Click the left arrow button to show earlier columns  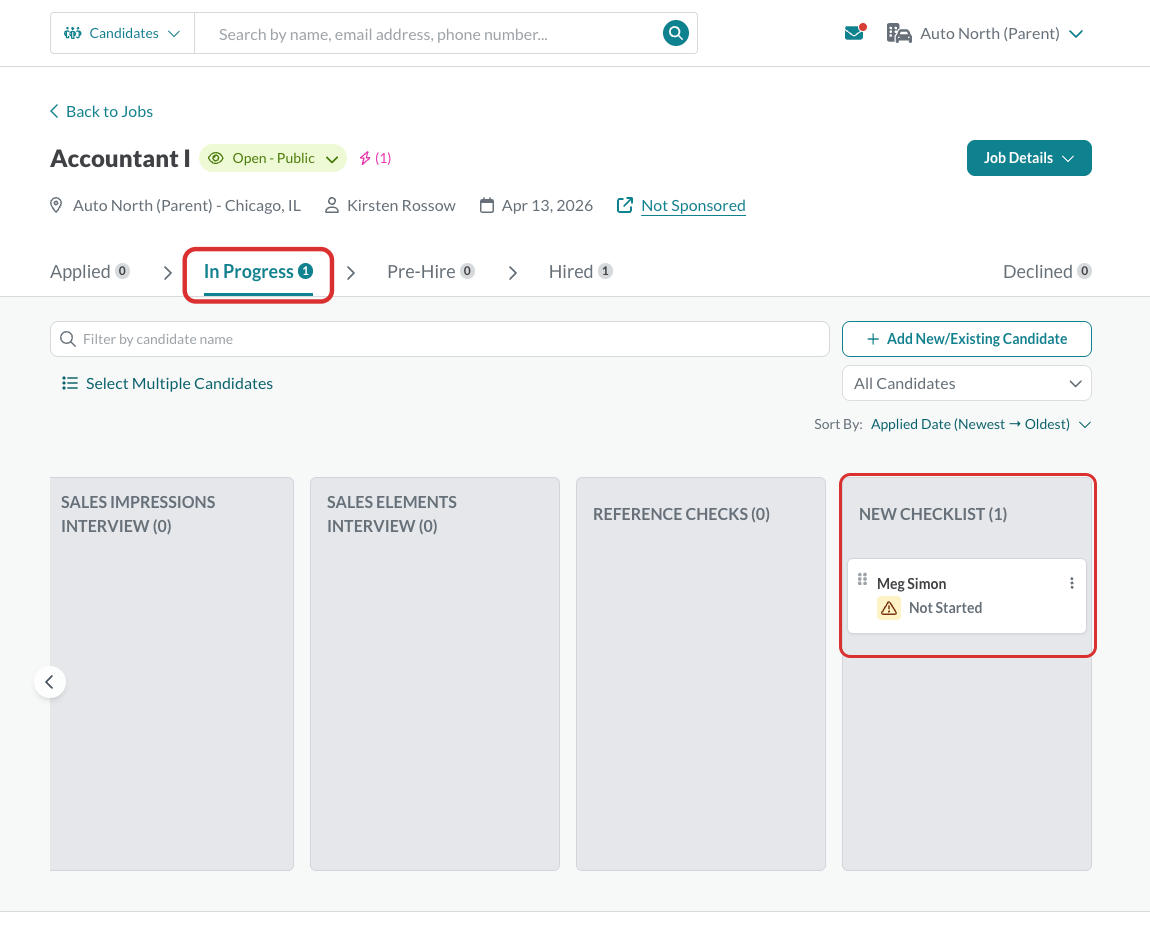coord(50,682)
